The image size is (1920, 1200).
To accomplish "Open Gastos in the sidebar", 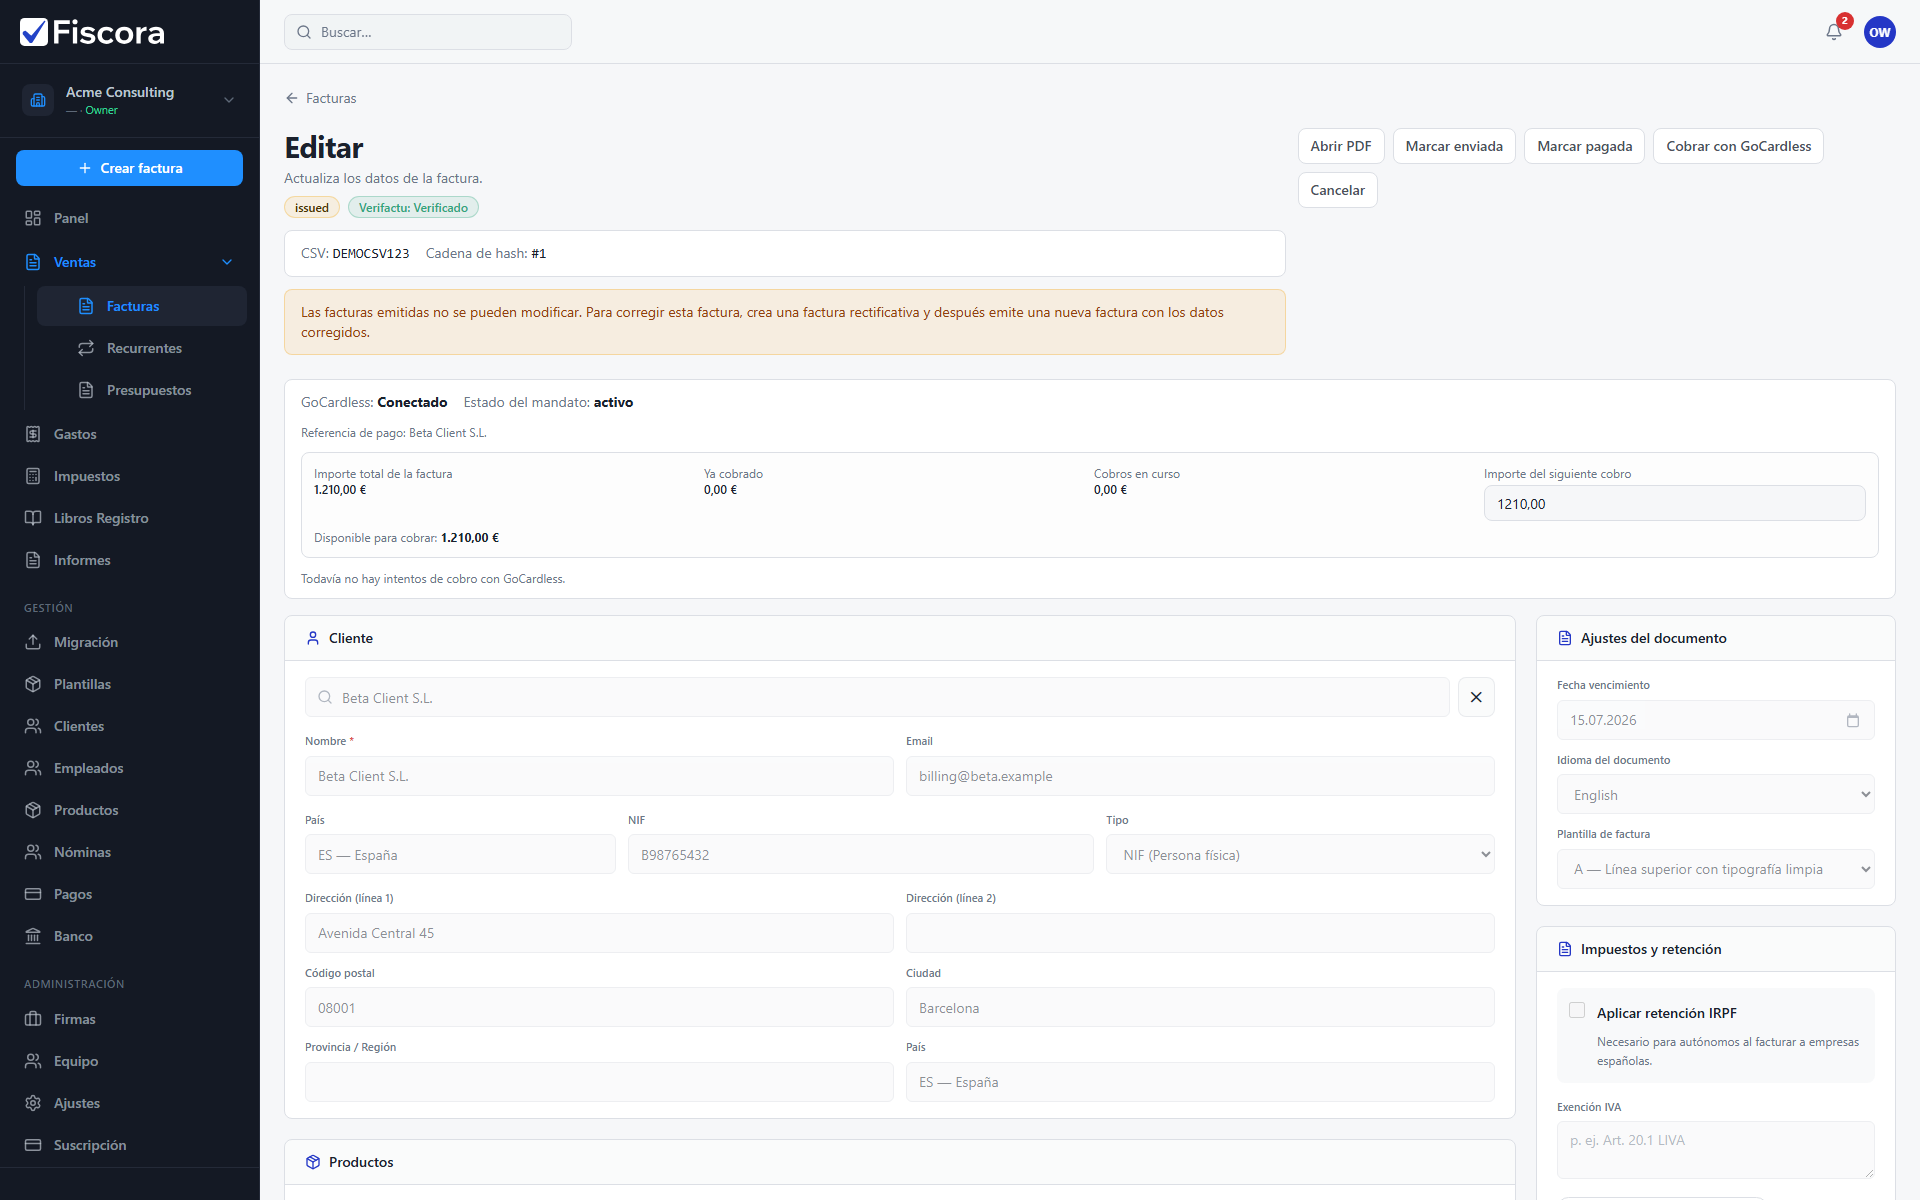I will (x=130, y=434).
